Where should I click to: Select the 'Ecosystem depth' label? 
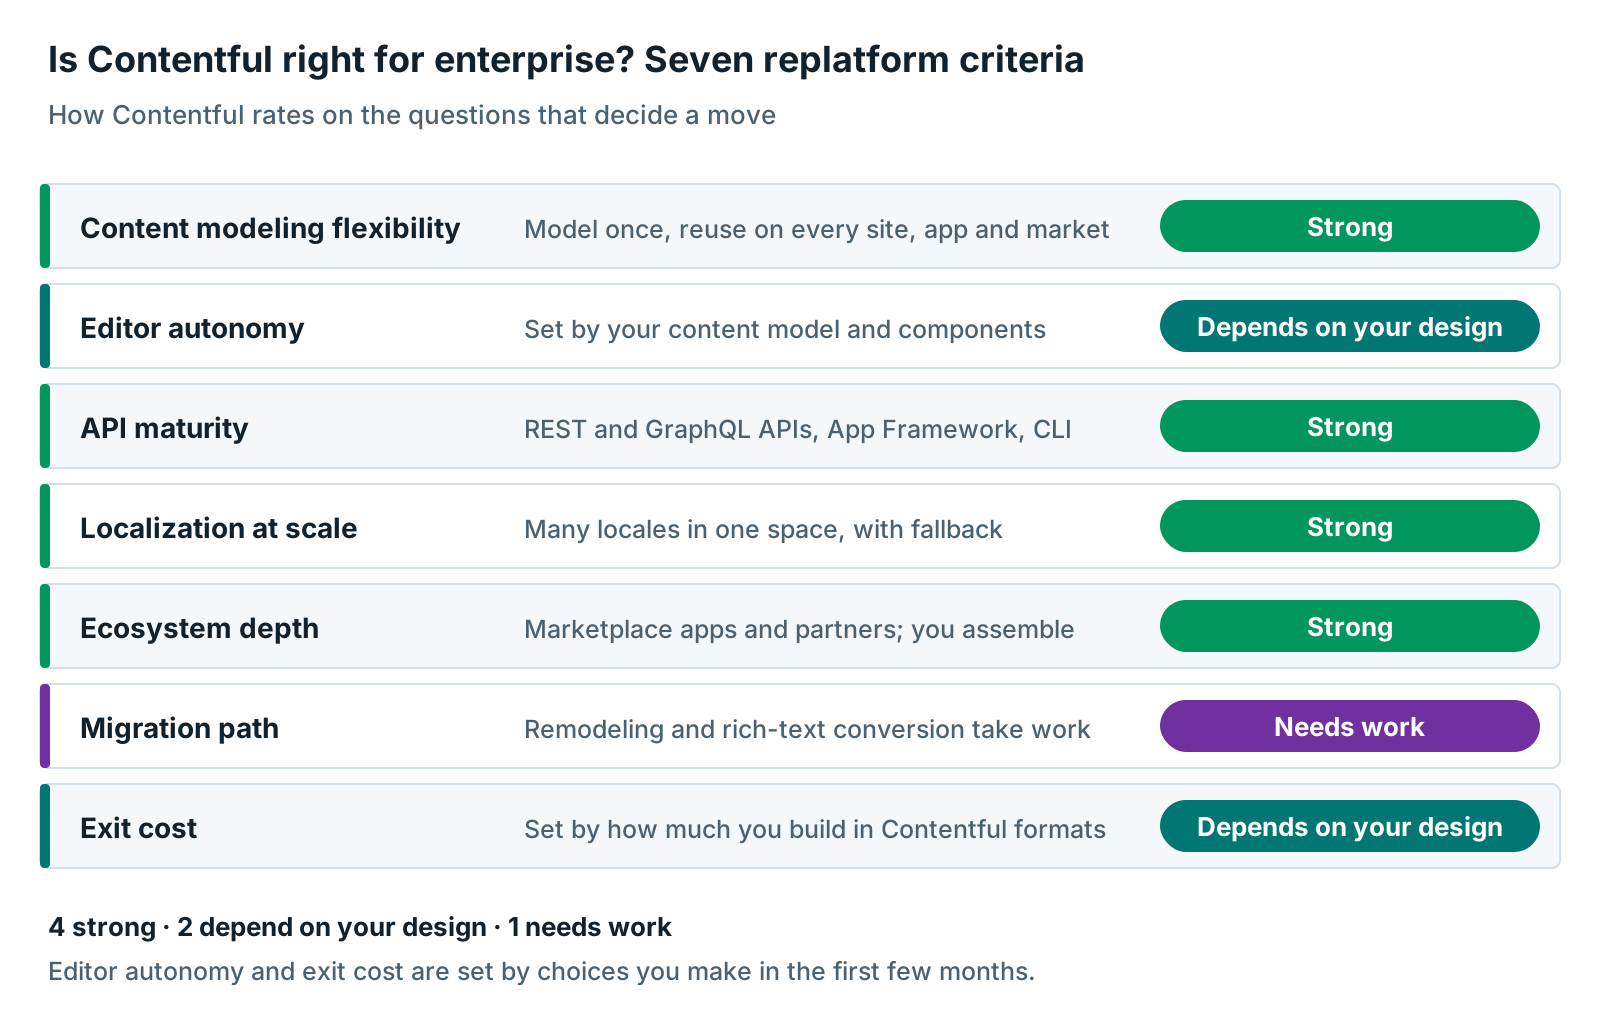(x=199, y=628)
